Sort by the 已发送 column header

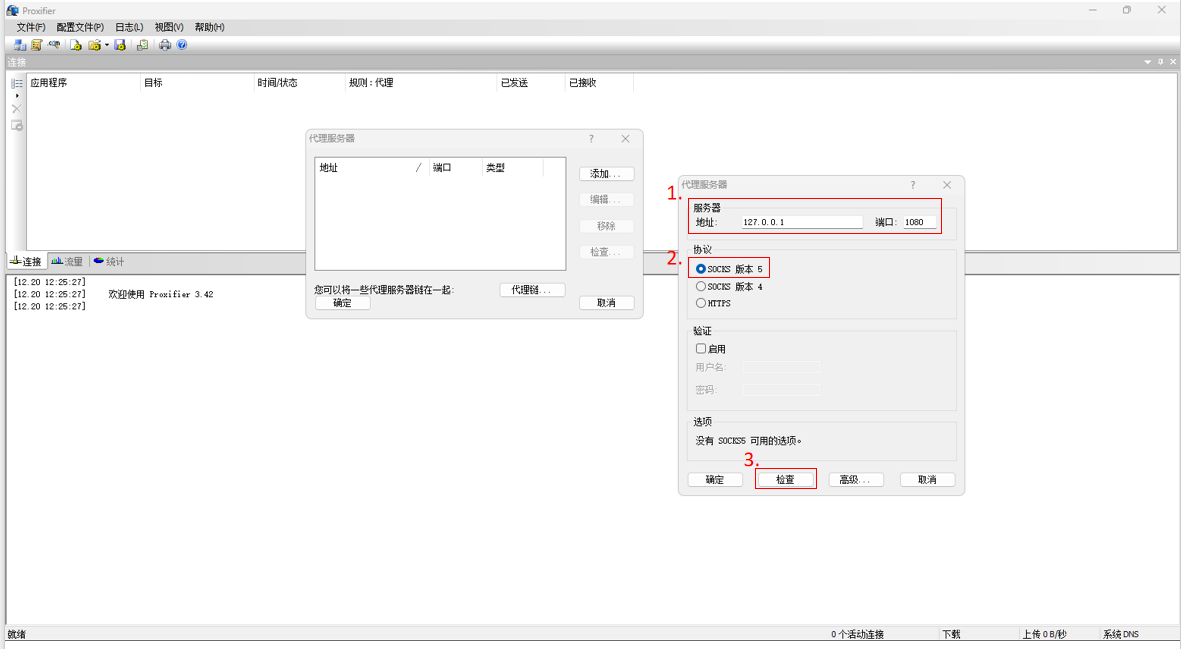531,83
